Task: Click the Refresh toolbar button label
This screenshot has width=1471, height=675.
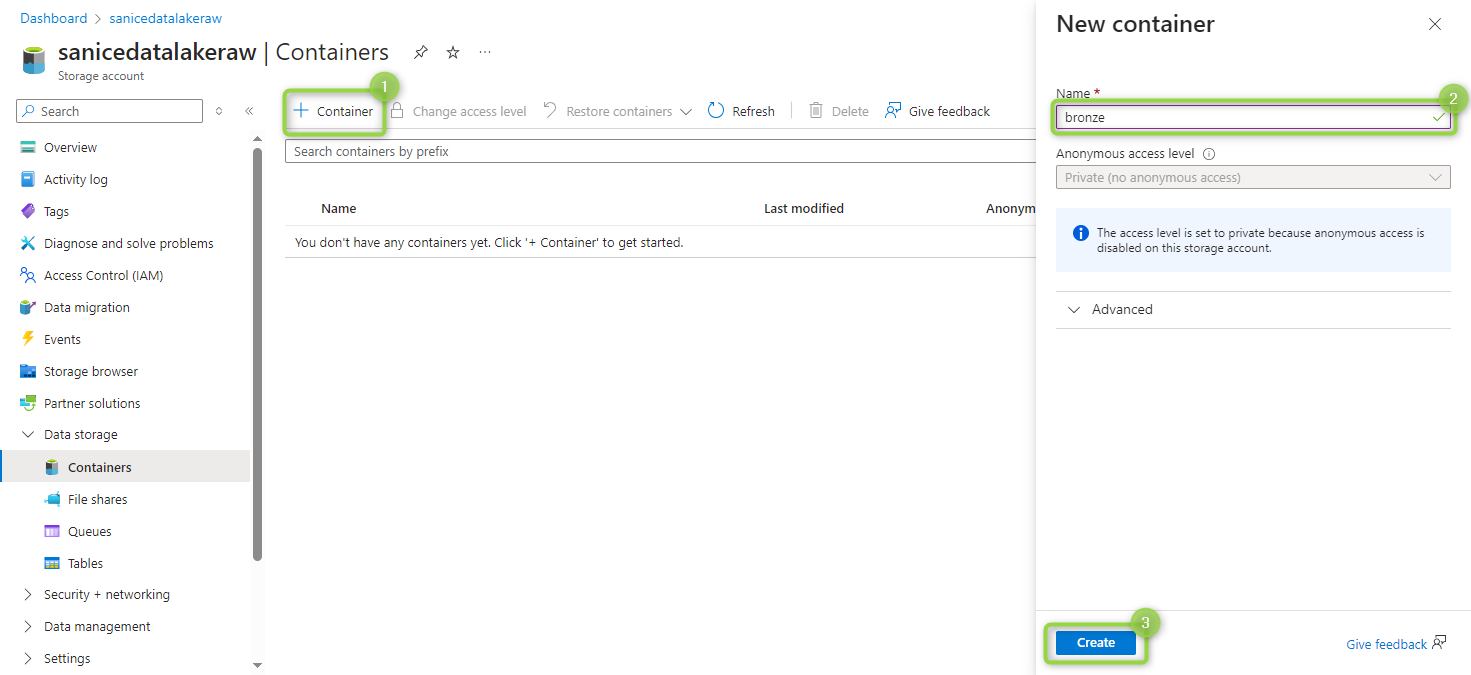Action: pos(753,111)
